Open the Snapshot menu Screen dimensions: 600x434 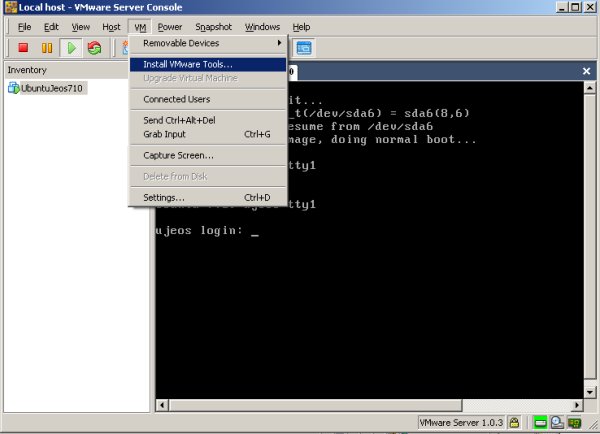pos(214,27)
